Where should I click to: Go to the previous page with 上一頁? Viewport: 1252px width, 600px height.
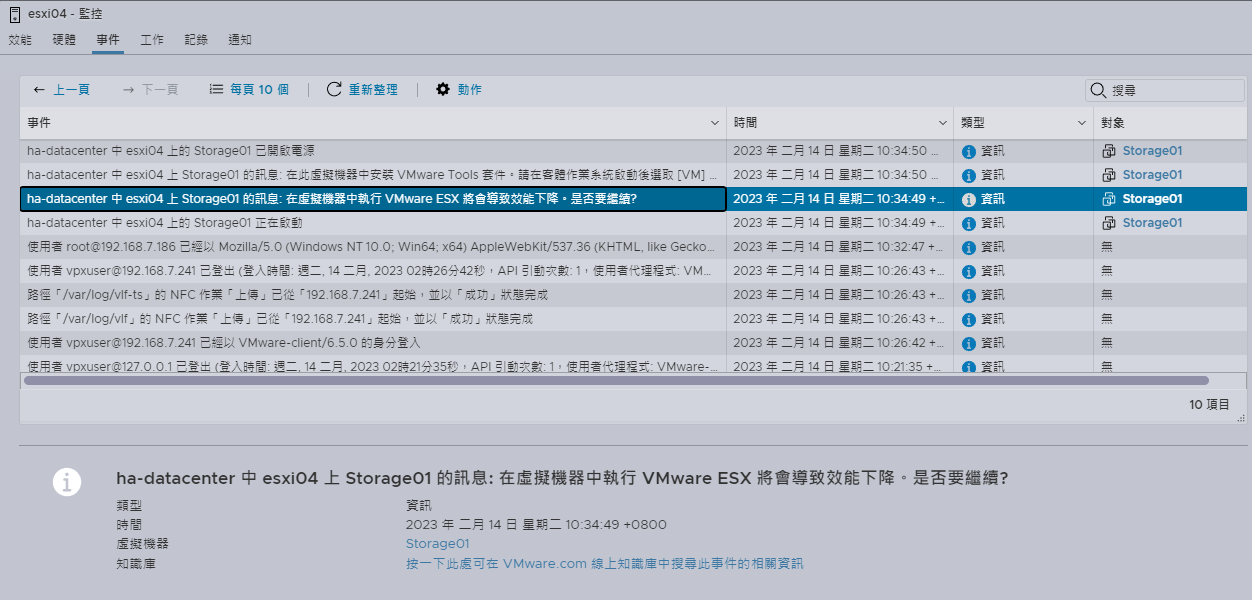point(62,90)
